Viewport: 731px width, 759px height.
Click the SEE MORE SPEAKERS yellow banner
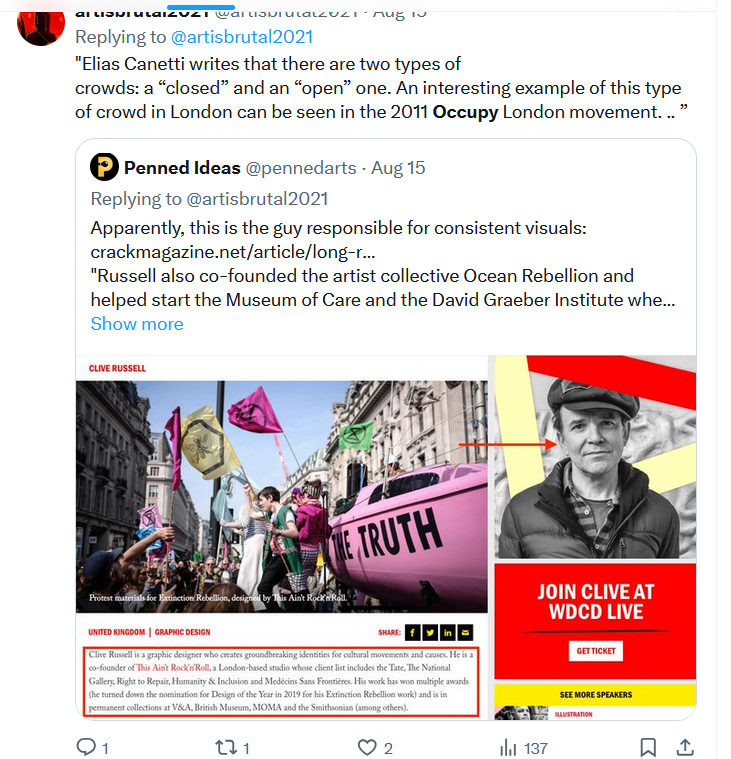[x=595, y=695]
